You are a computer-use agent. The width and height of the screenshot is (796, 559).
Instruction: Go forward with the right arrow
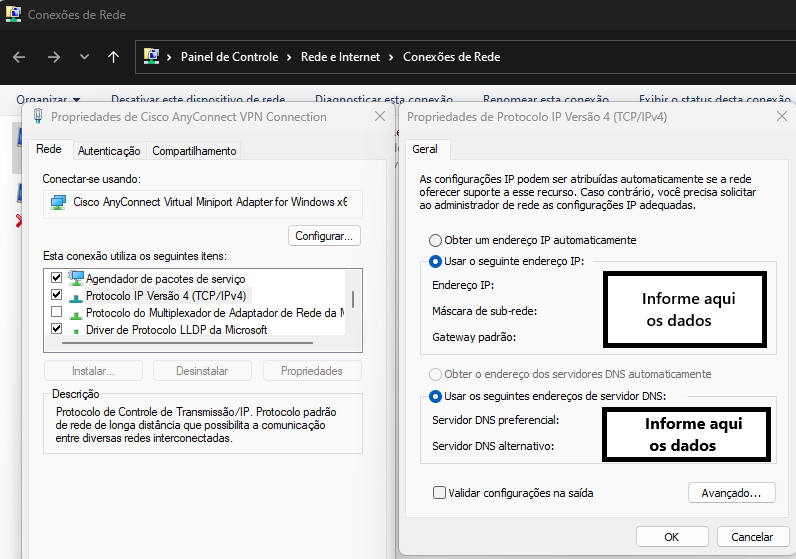pos(53,57)
